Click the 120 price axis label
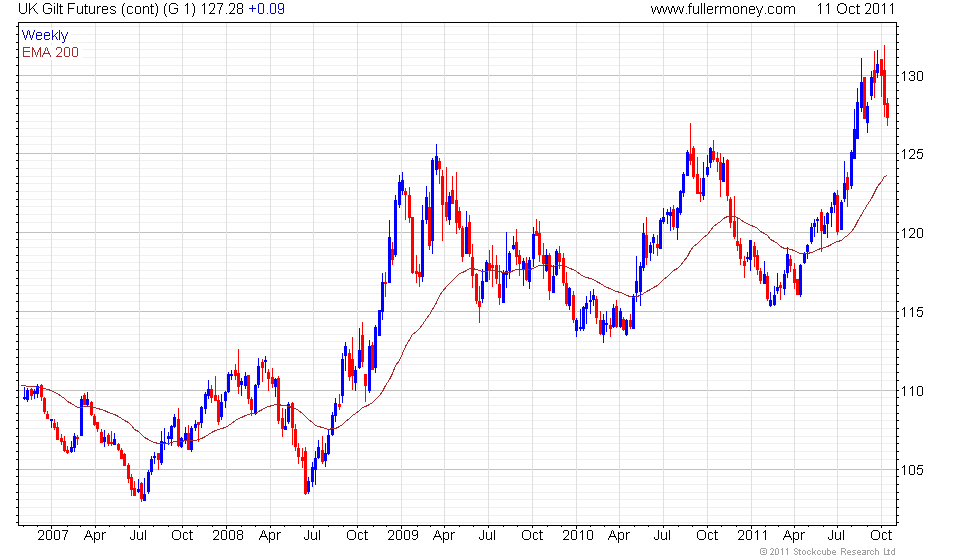Image resolution: width=980 pixels, height=560 pixels. 912,233
